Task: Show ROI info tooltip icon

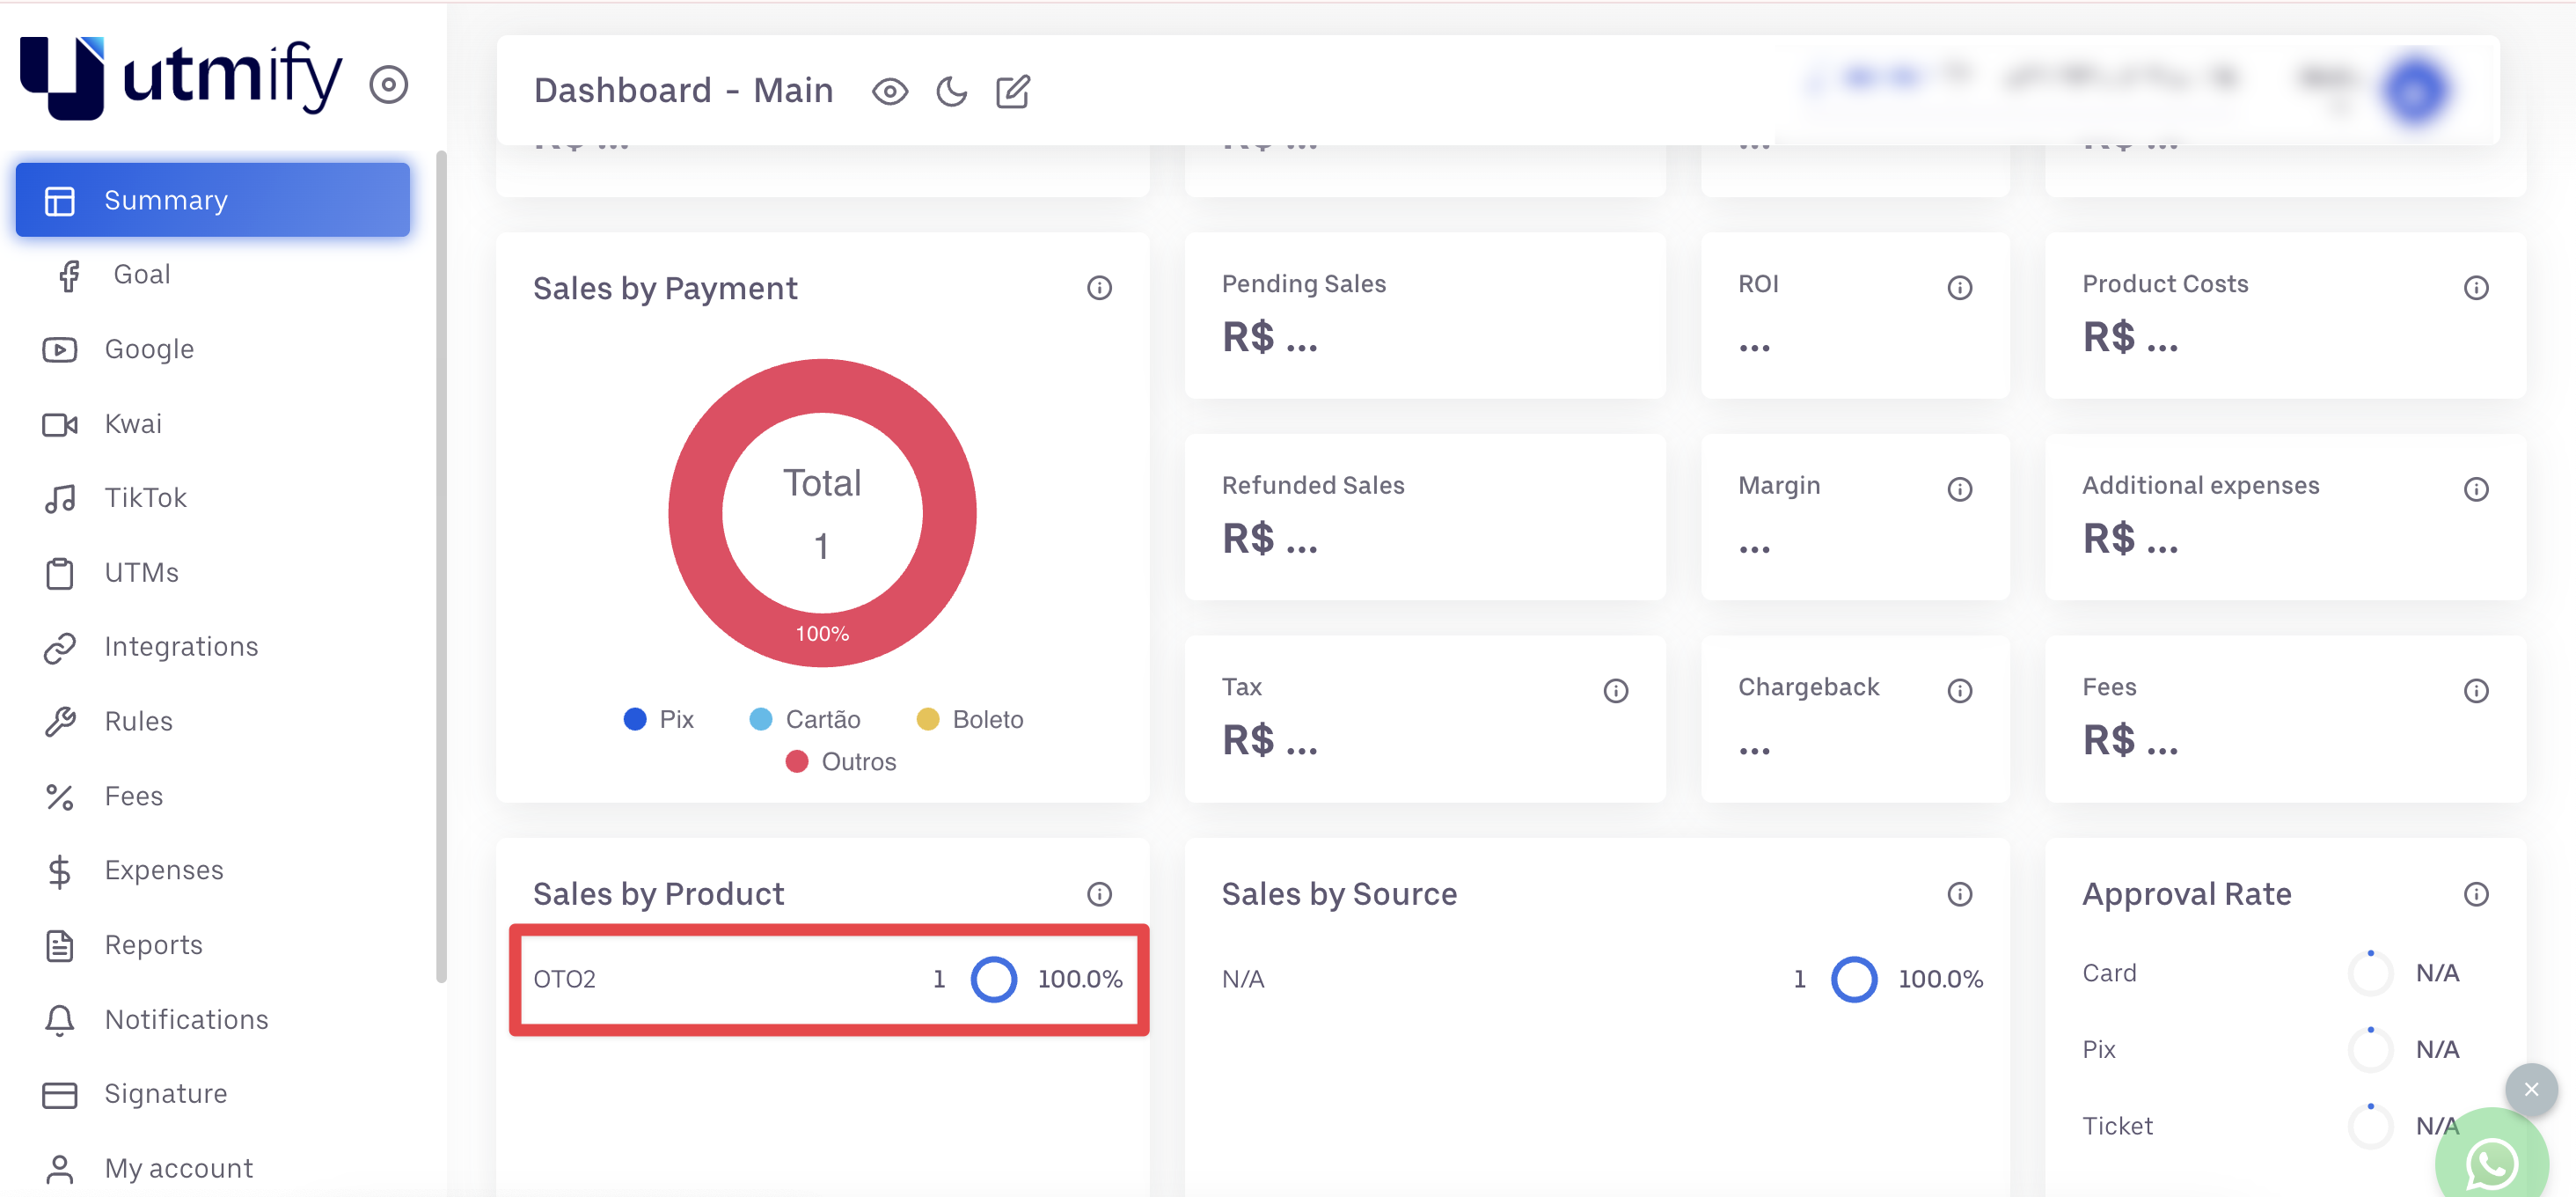Action: (x=1959, y=288)
